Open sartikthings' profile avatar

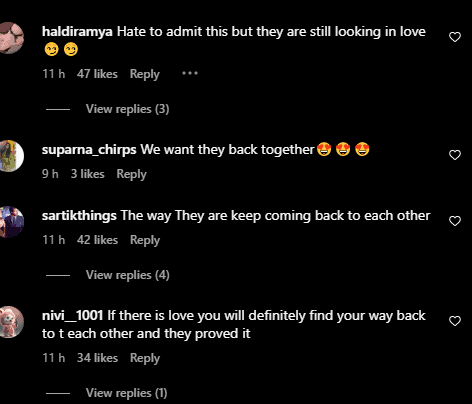(10, 222)
